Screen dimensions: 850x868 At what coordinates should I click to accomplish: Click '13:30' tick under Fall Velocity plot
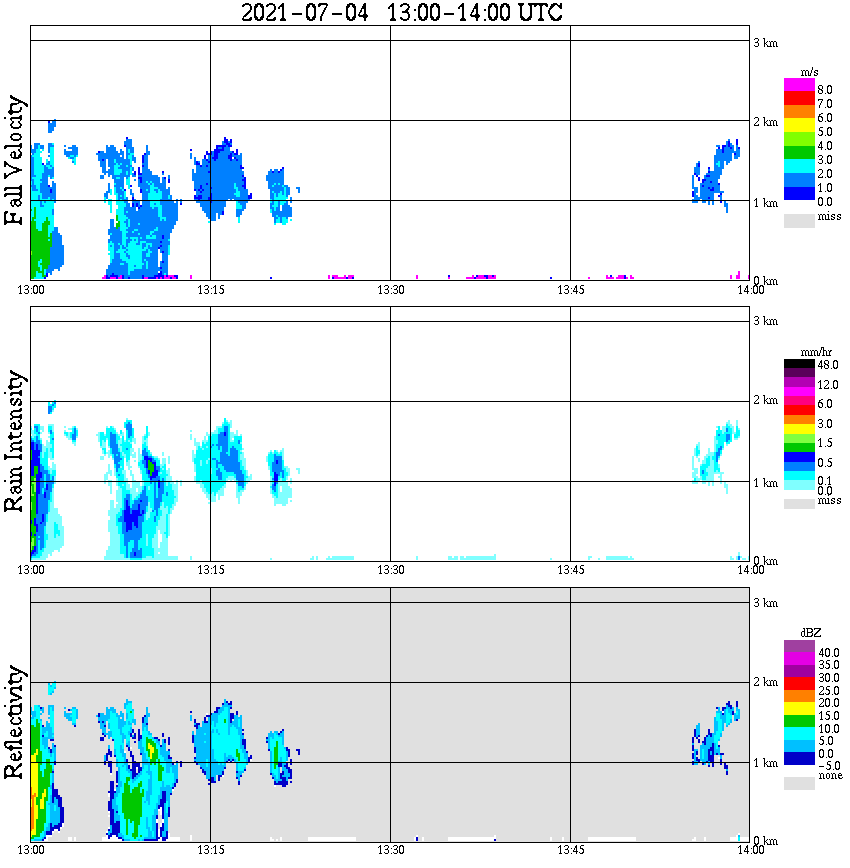pyautogui.click(x=391, y=290)
